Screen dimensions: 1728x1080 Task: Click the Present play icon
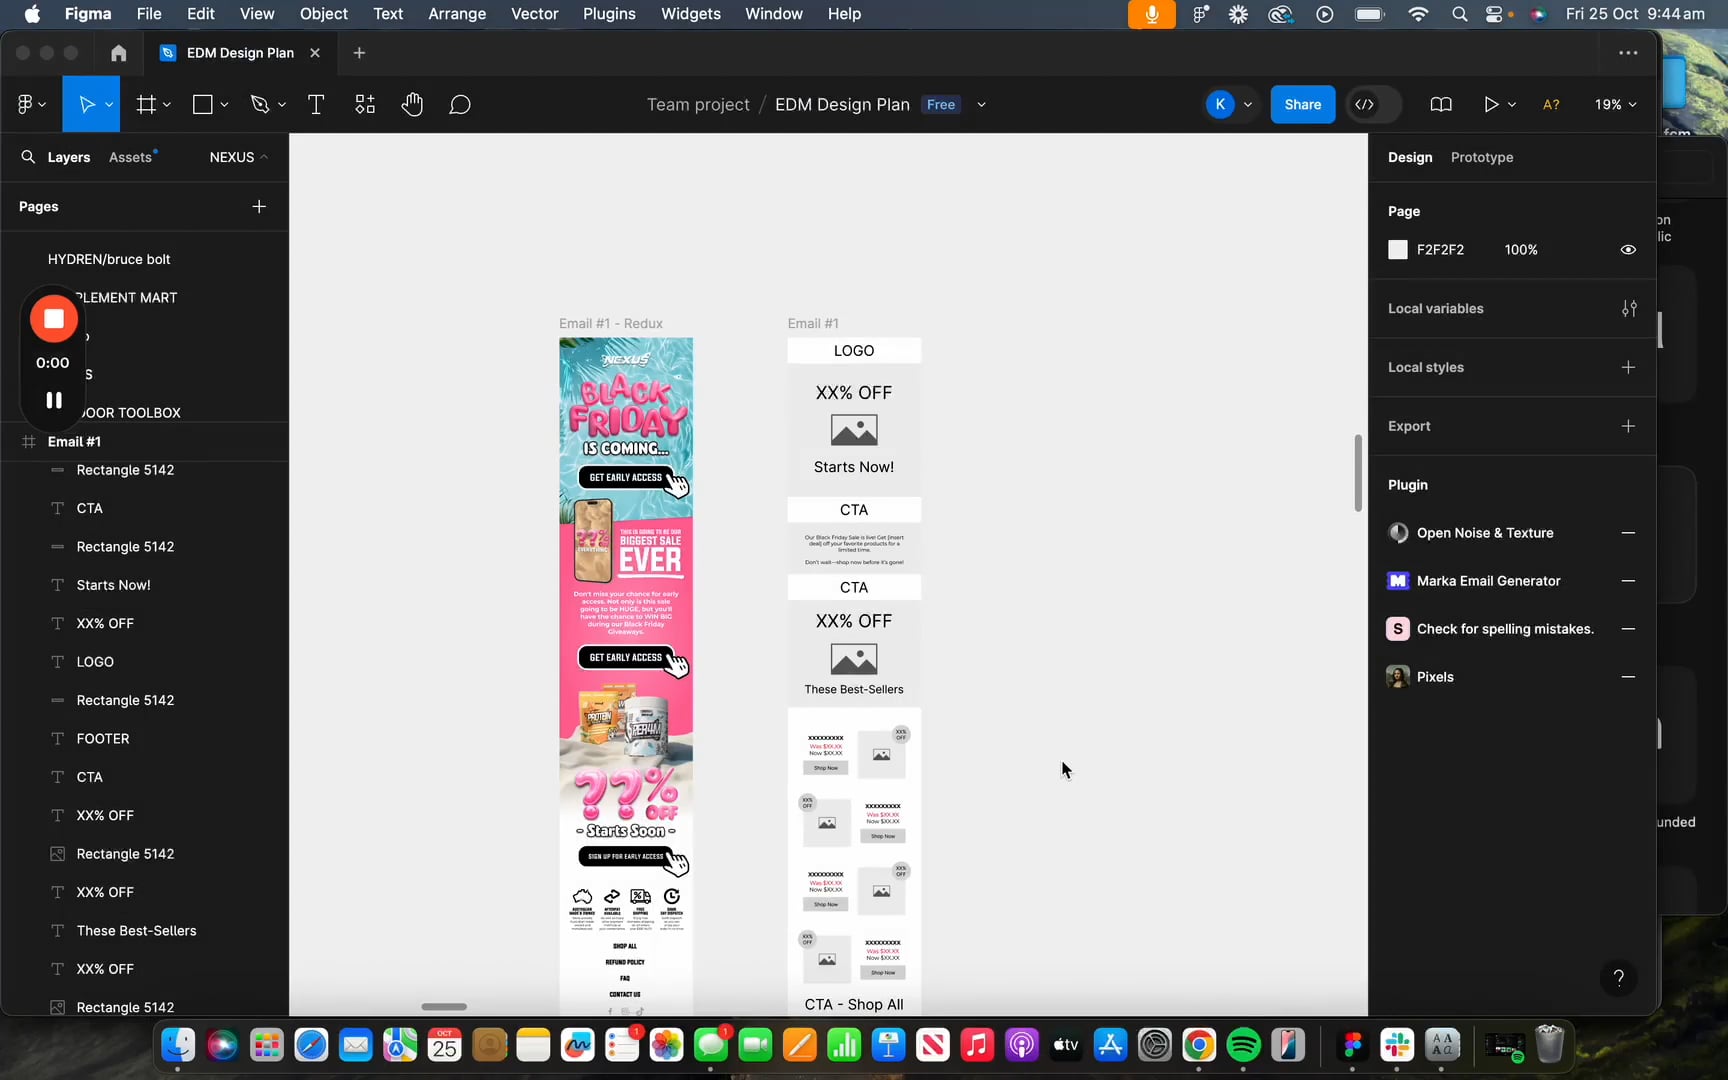1491,104
